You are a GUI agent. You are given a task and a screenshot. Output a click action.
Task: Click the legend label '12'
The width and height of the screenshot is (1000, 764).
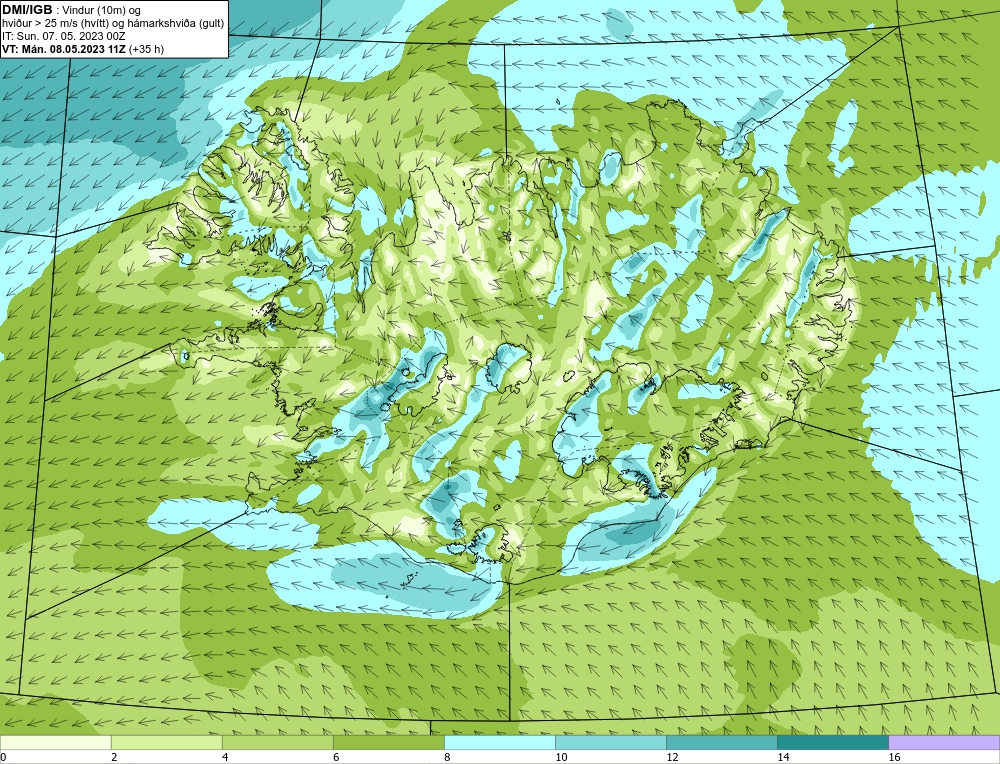pos(672,757)
